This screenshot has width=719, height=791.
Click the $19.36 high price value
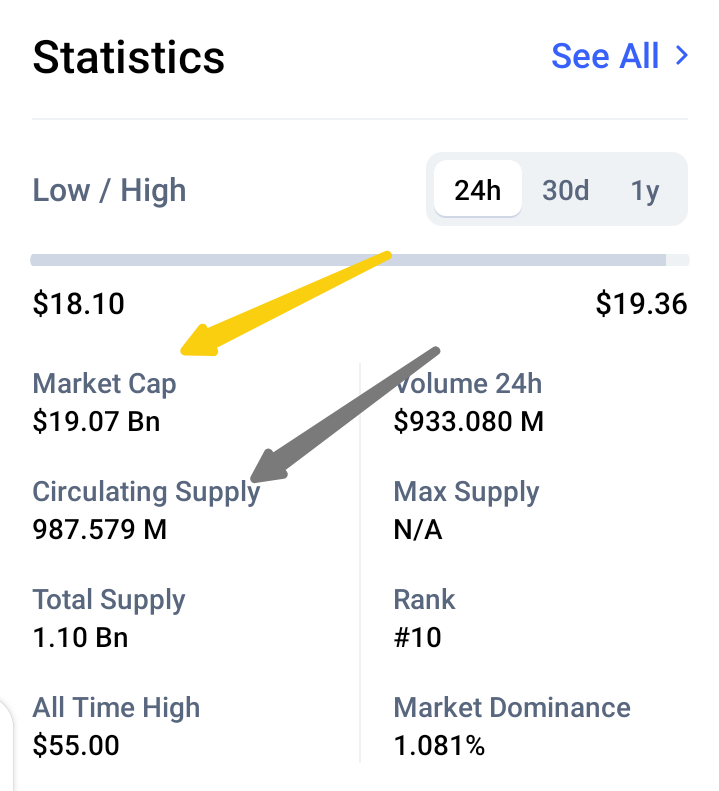(x=641, y=304)
